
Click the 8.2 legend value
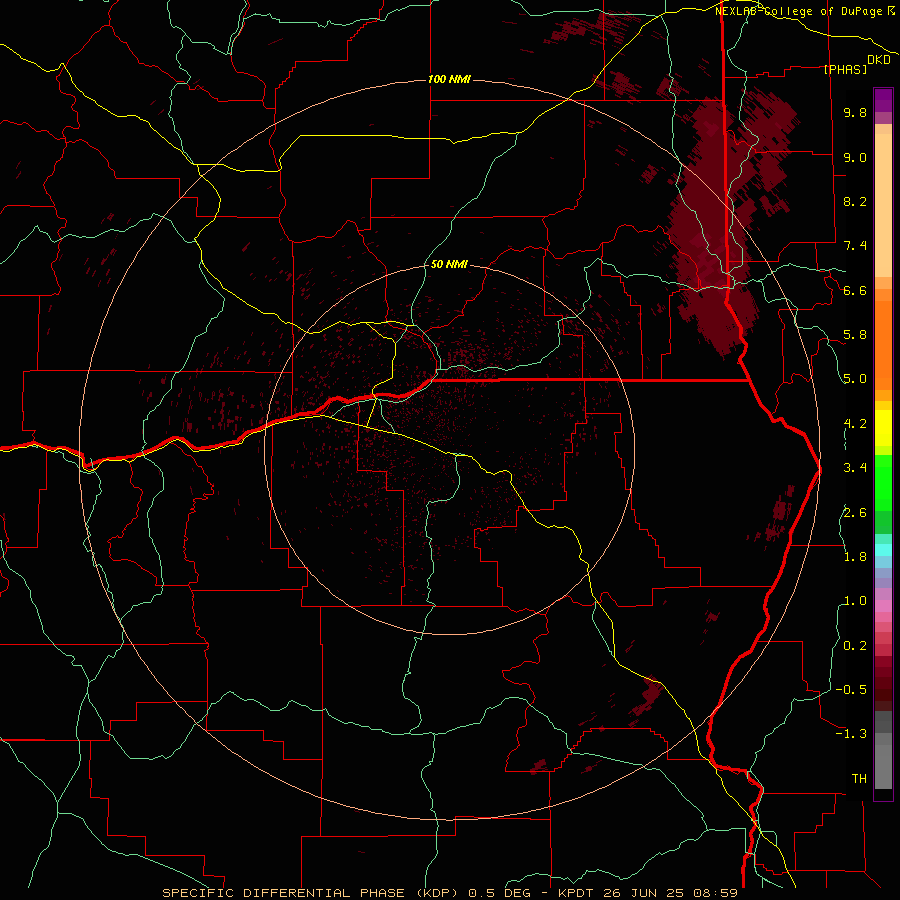(x=855, y=201)
